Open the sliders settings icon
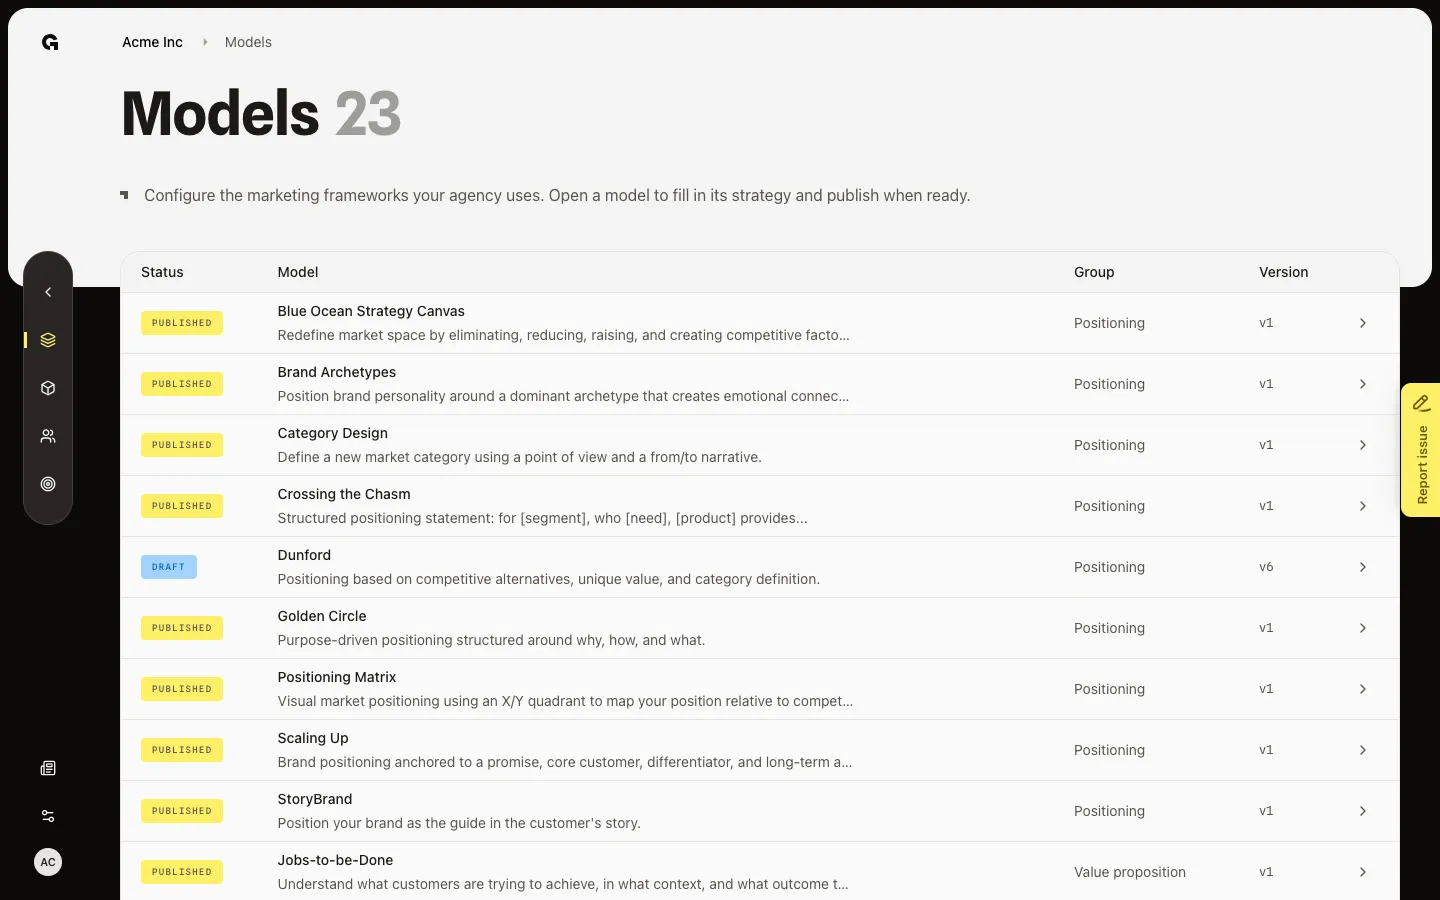Image resolution: width=1440 pixels, height=900 pixels. tap(48, 816)
